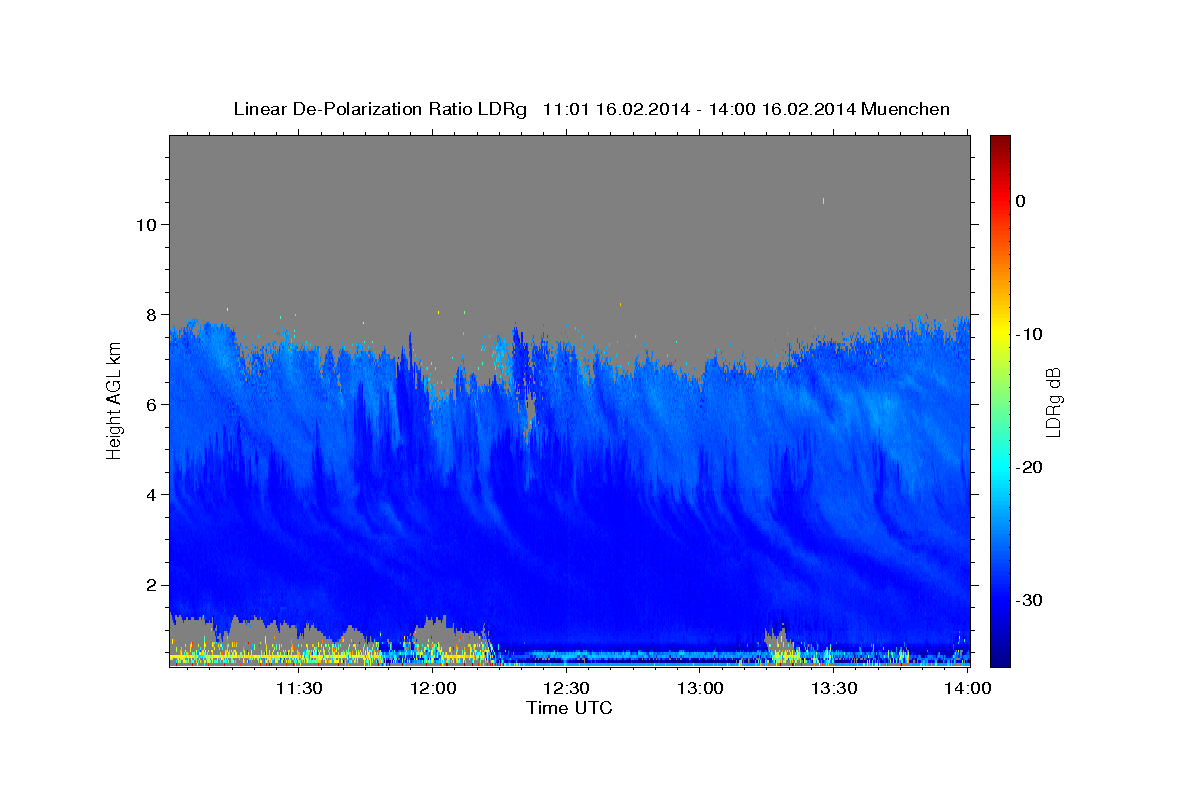Click the colorbar value label '-10'

pyautogui.click(x=1030, y=334)
